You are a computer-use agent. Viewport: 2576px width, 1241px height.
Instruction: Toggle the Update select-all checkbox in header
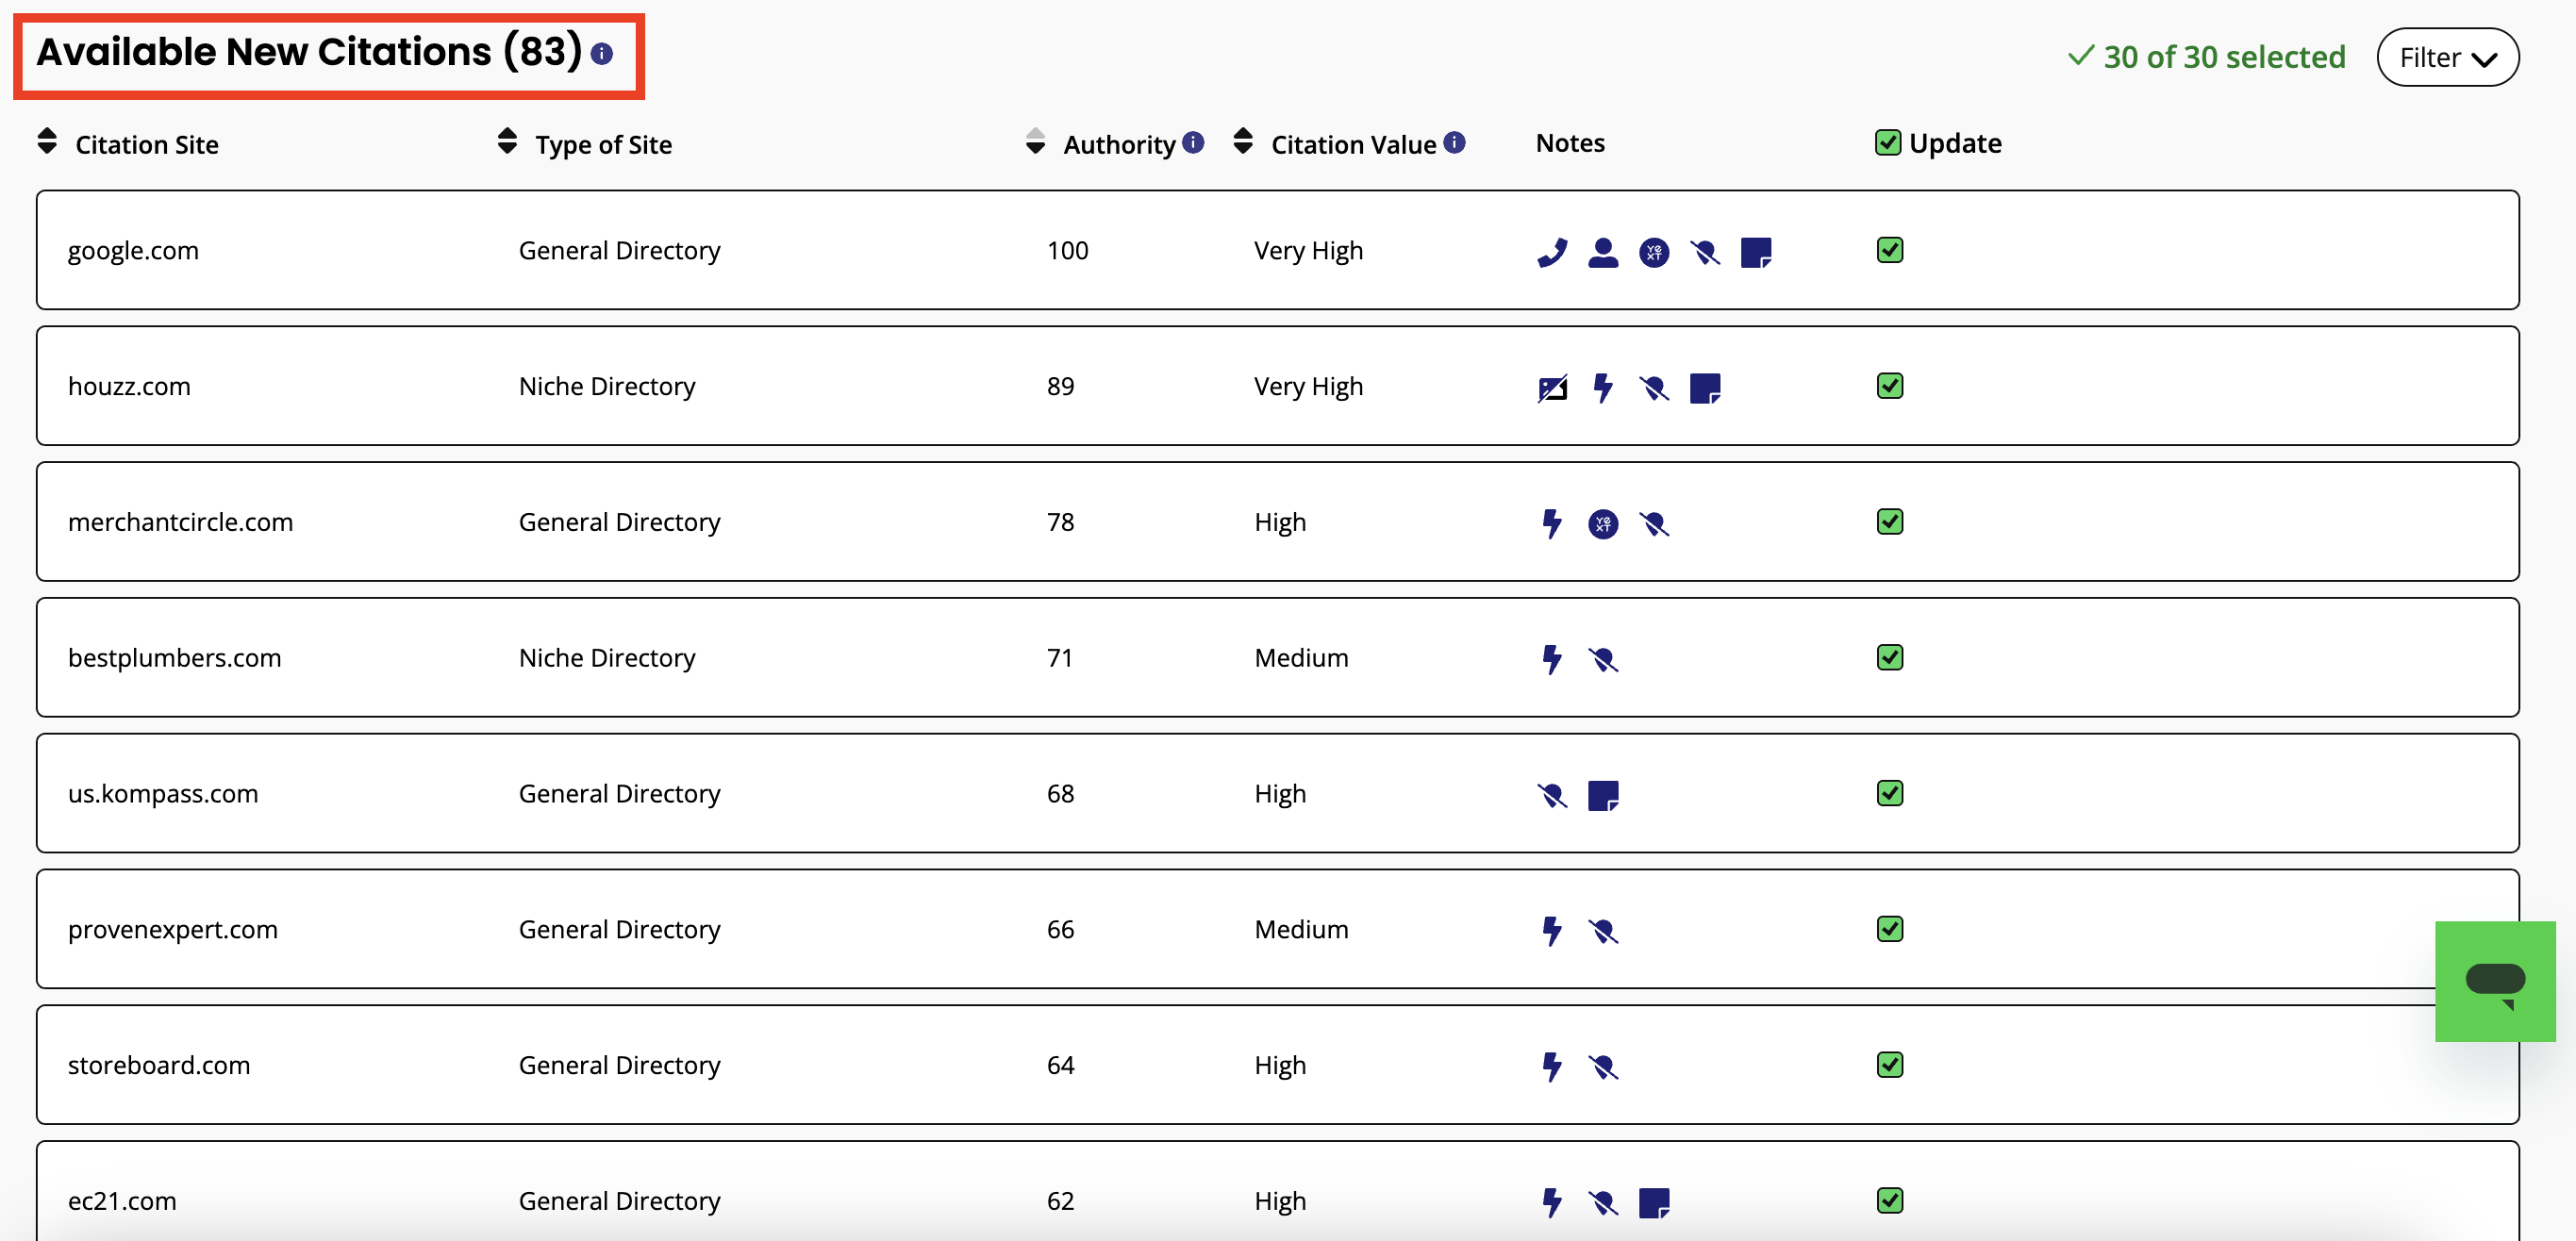coord(1888,143)
